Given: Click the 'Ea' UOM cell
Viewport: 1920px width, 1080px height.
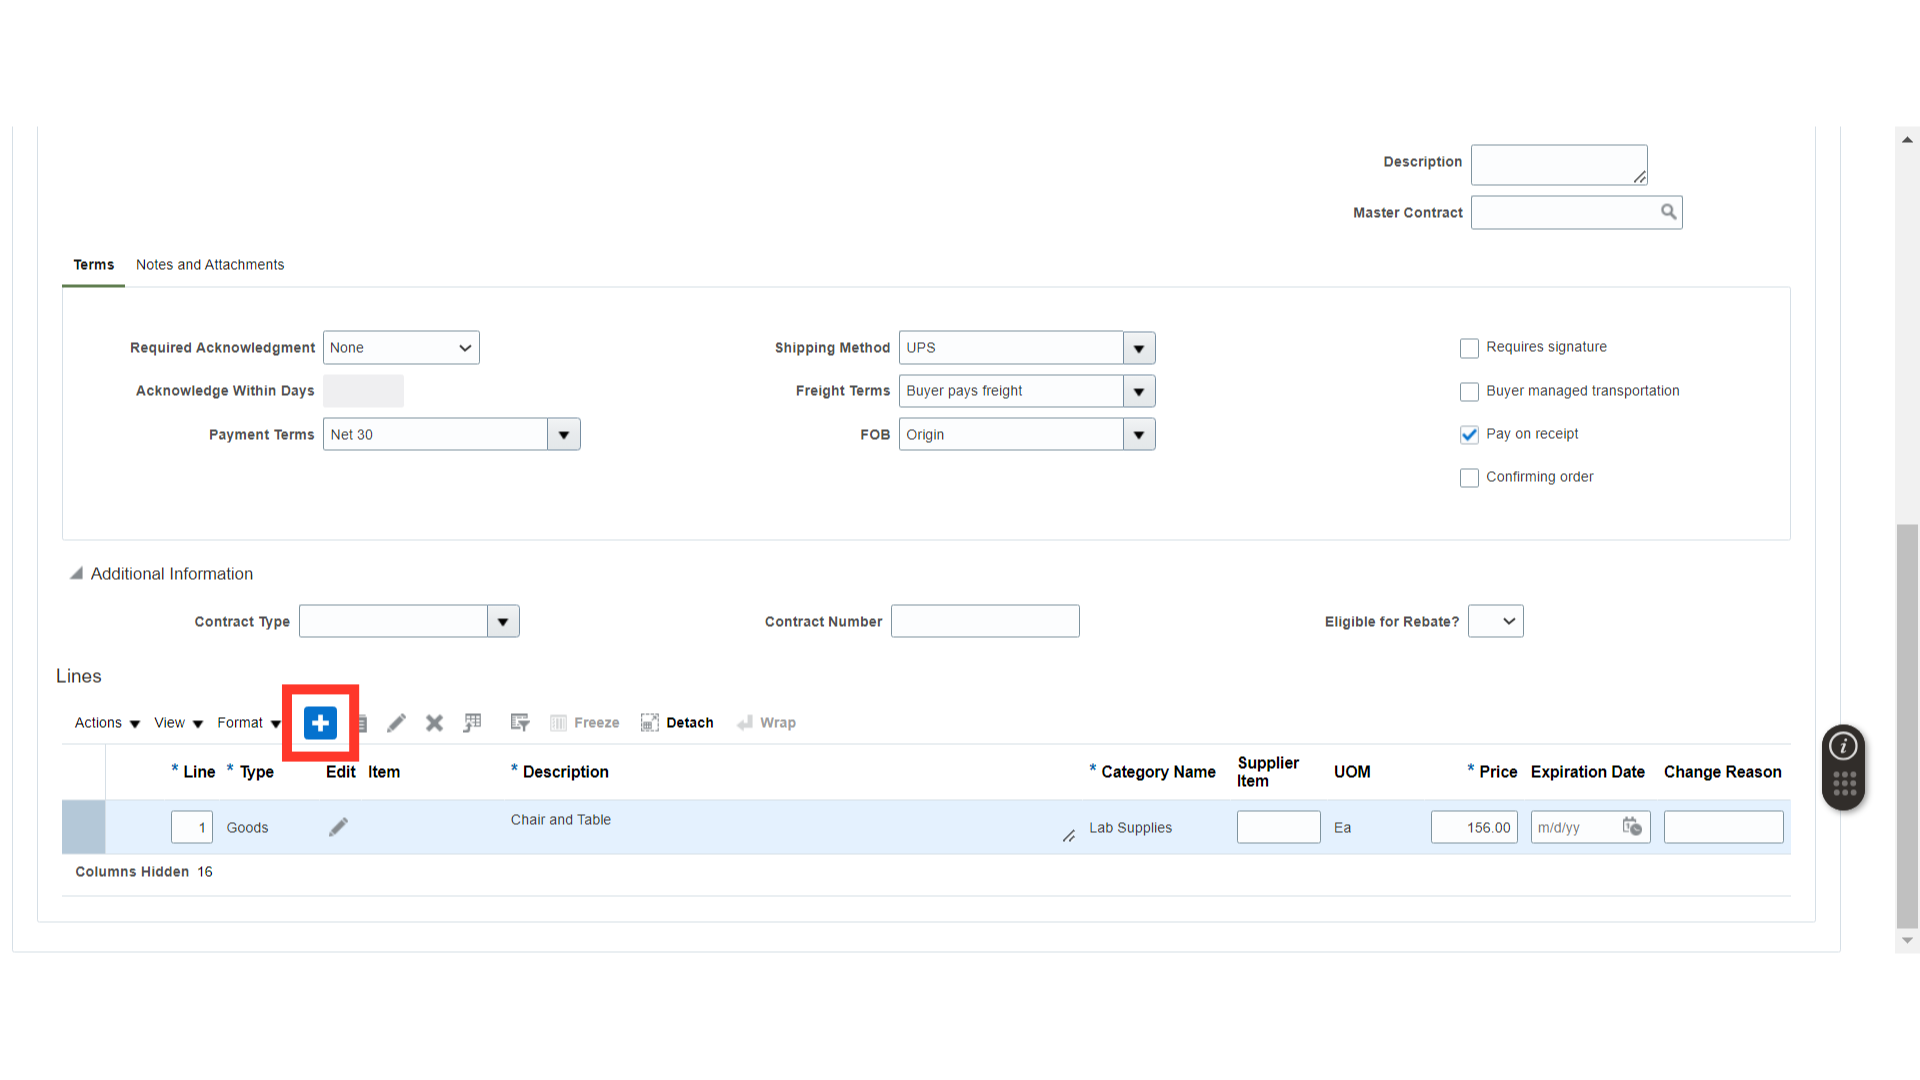Looking at the screenshot, I should (x=1342, y=828).
